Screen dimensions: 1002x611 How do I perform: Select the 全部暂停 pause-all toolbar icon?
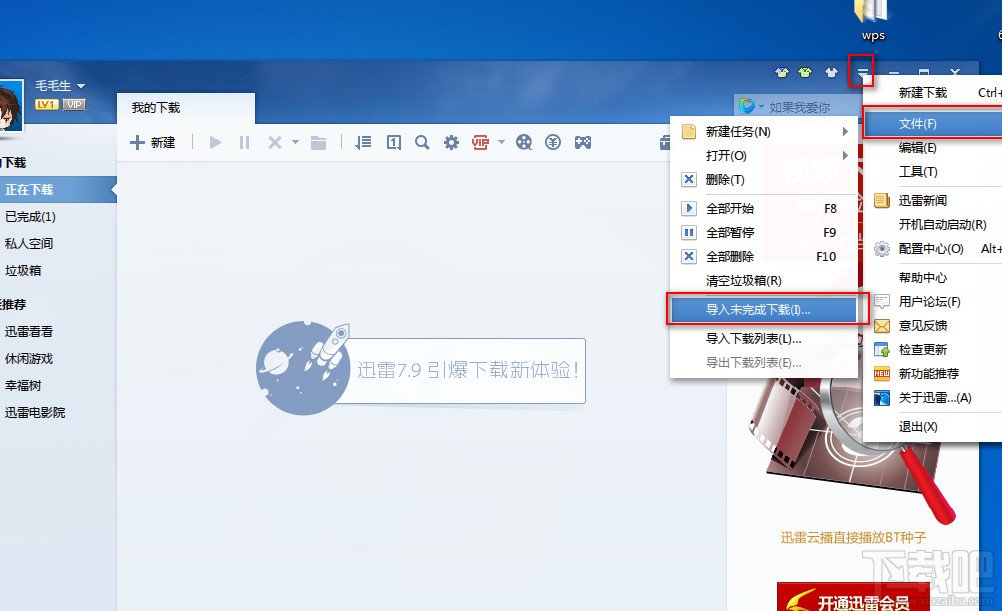(244, 142)
